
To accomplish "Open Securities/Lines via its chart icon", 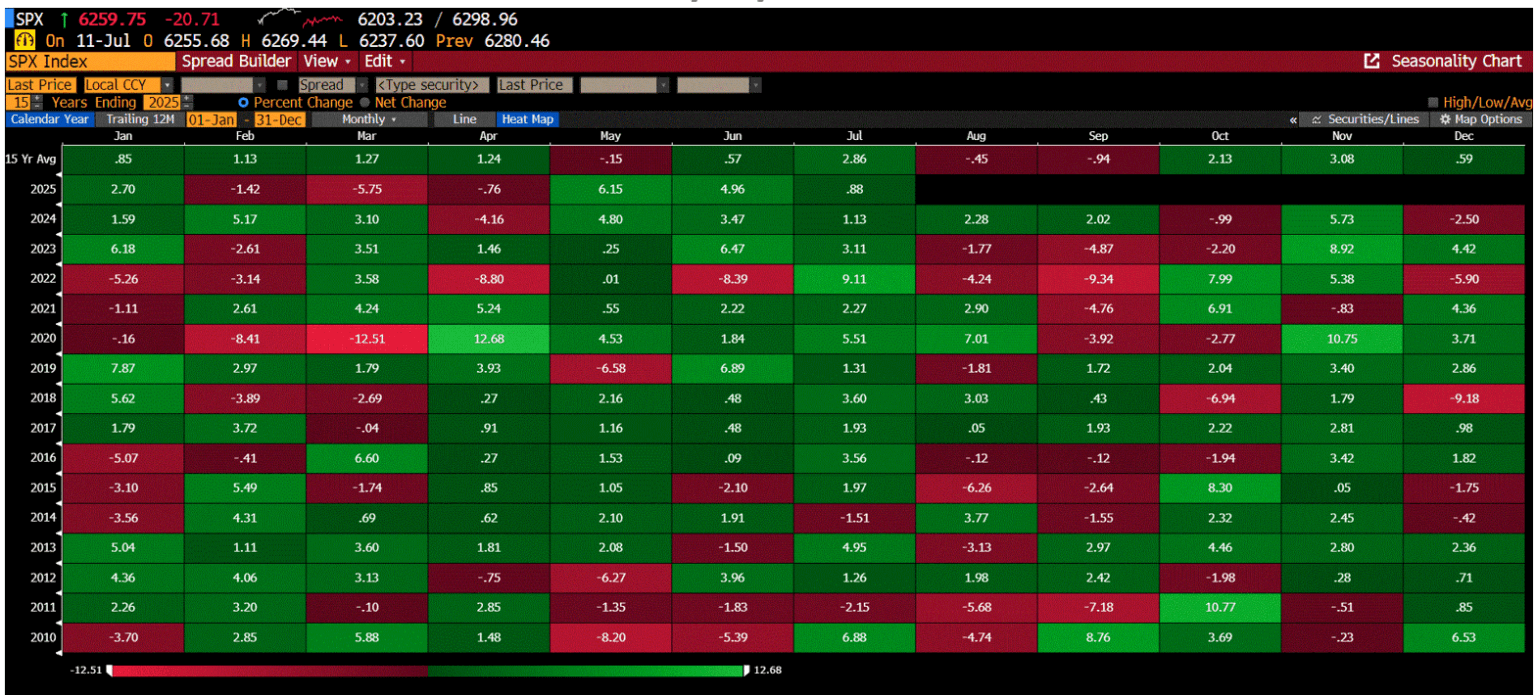I will coord(1317,119).
